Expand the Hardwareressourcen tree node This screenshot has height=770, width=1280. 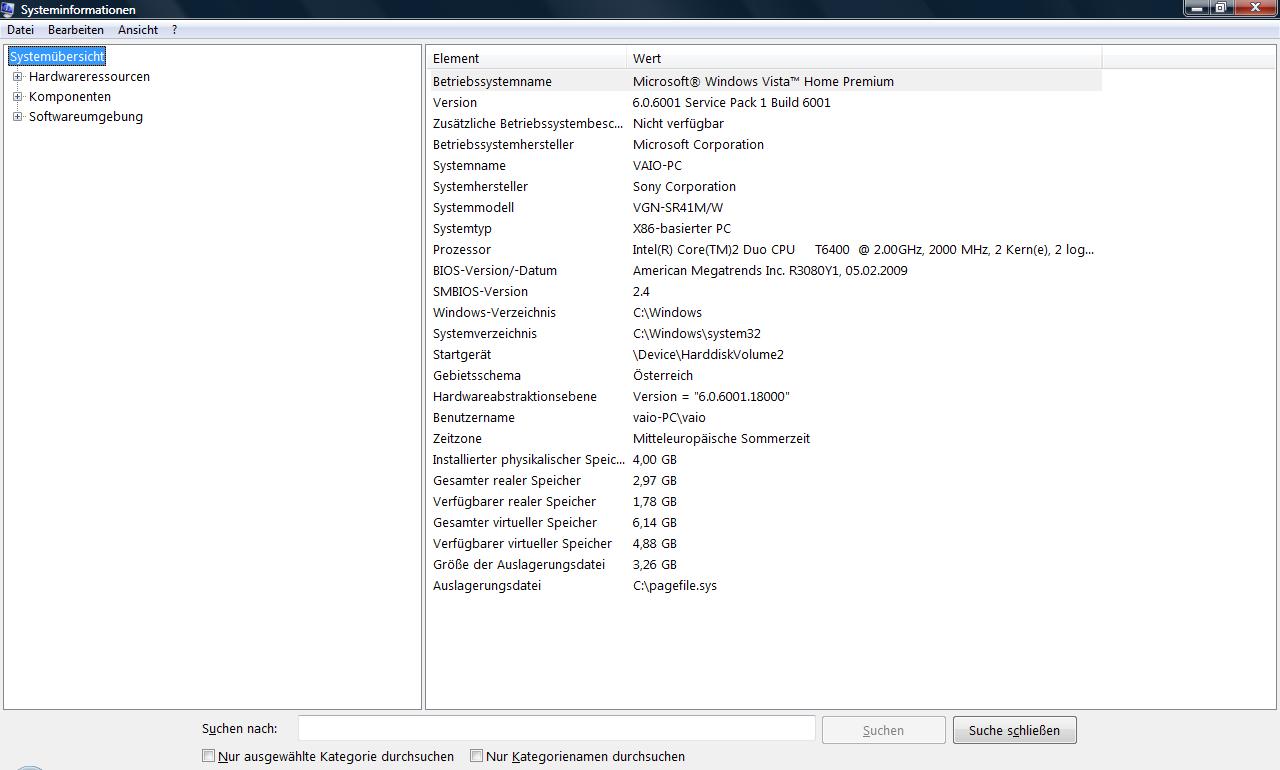(x=17, y=77)
